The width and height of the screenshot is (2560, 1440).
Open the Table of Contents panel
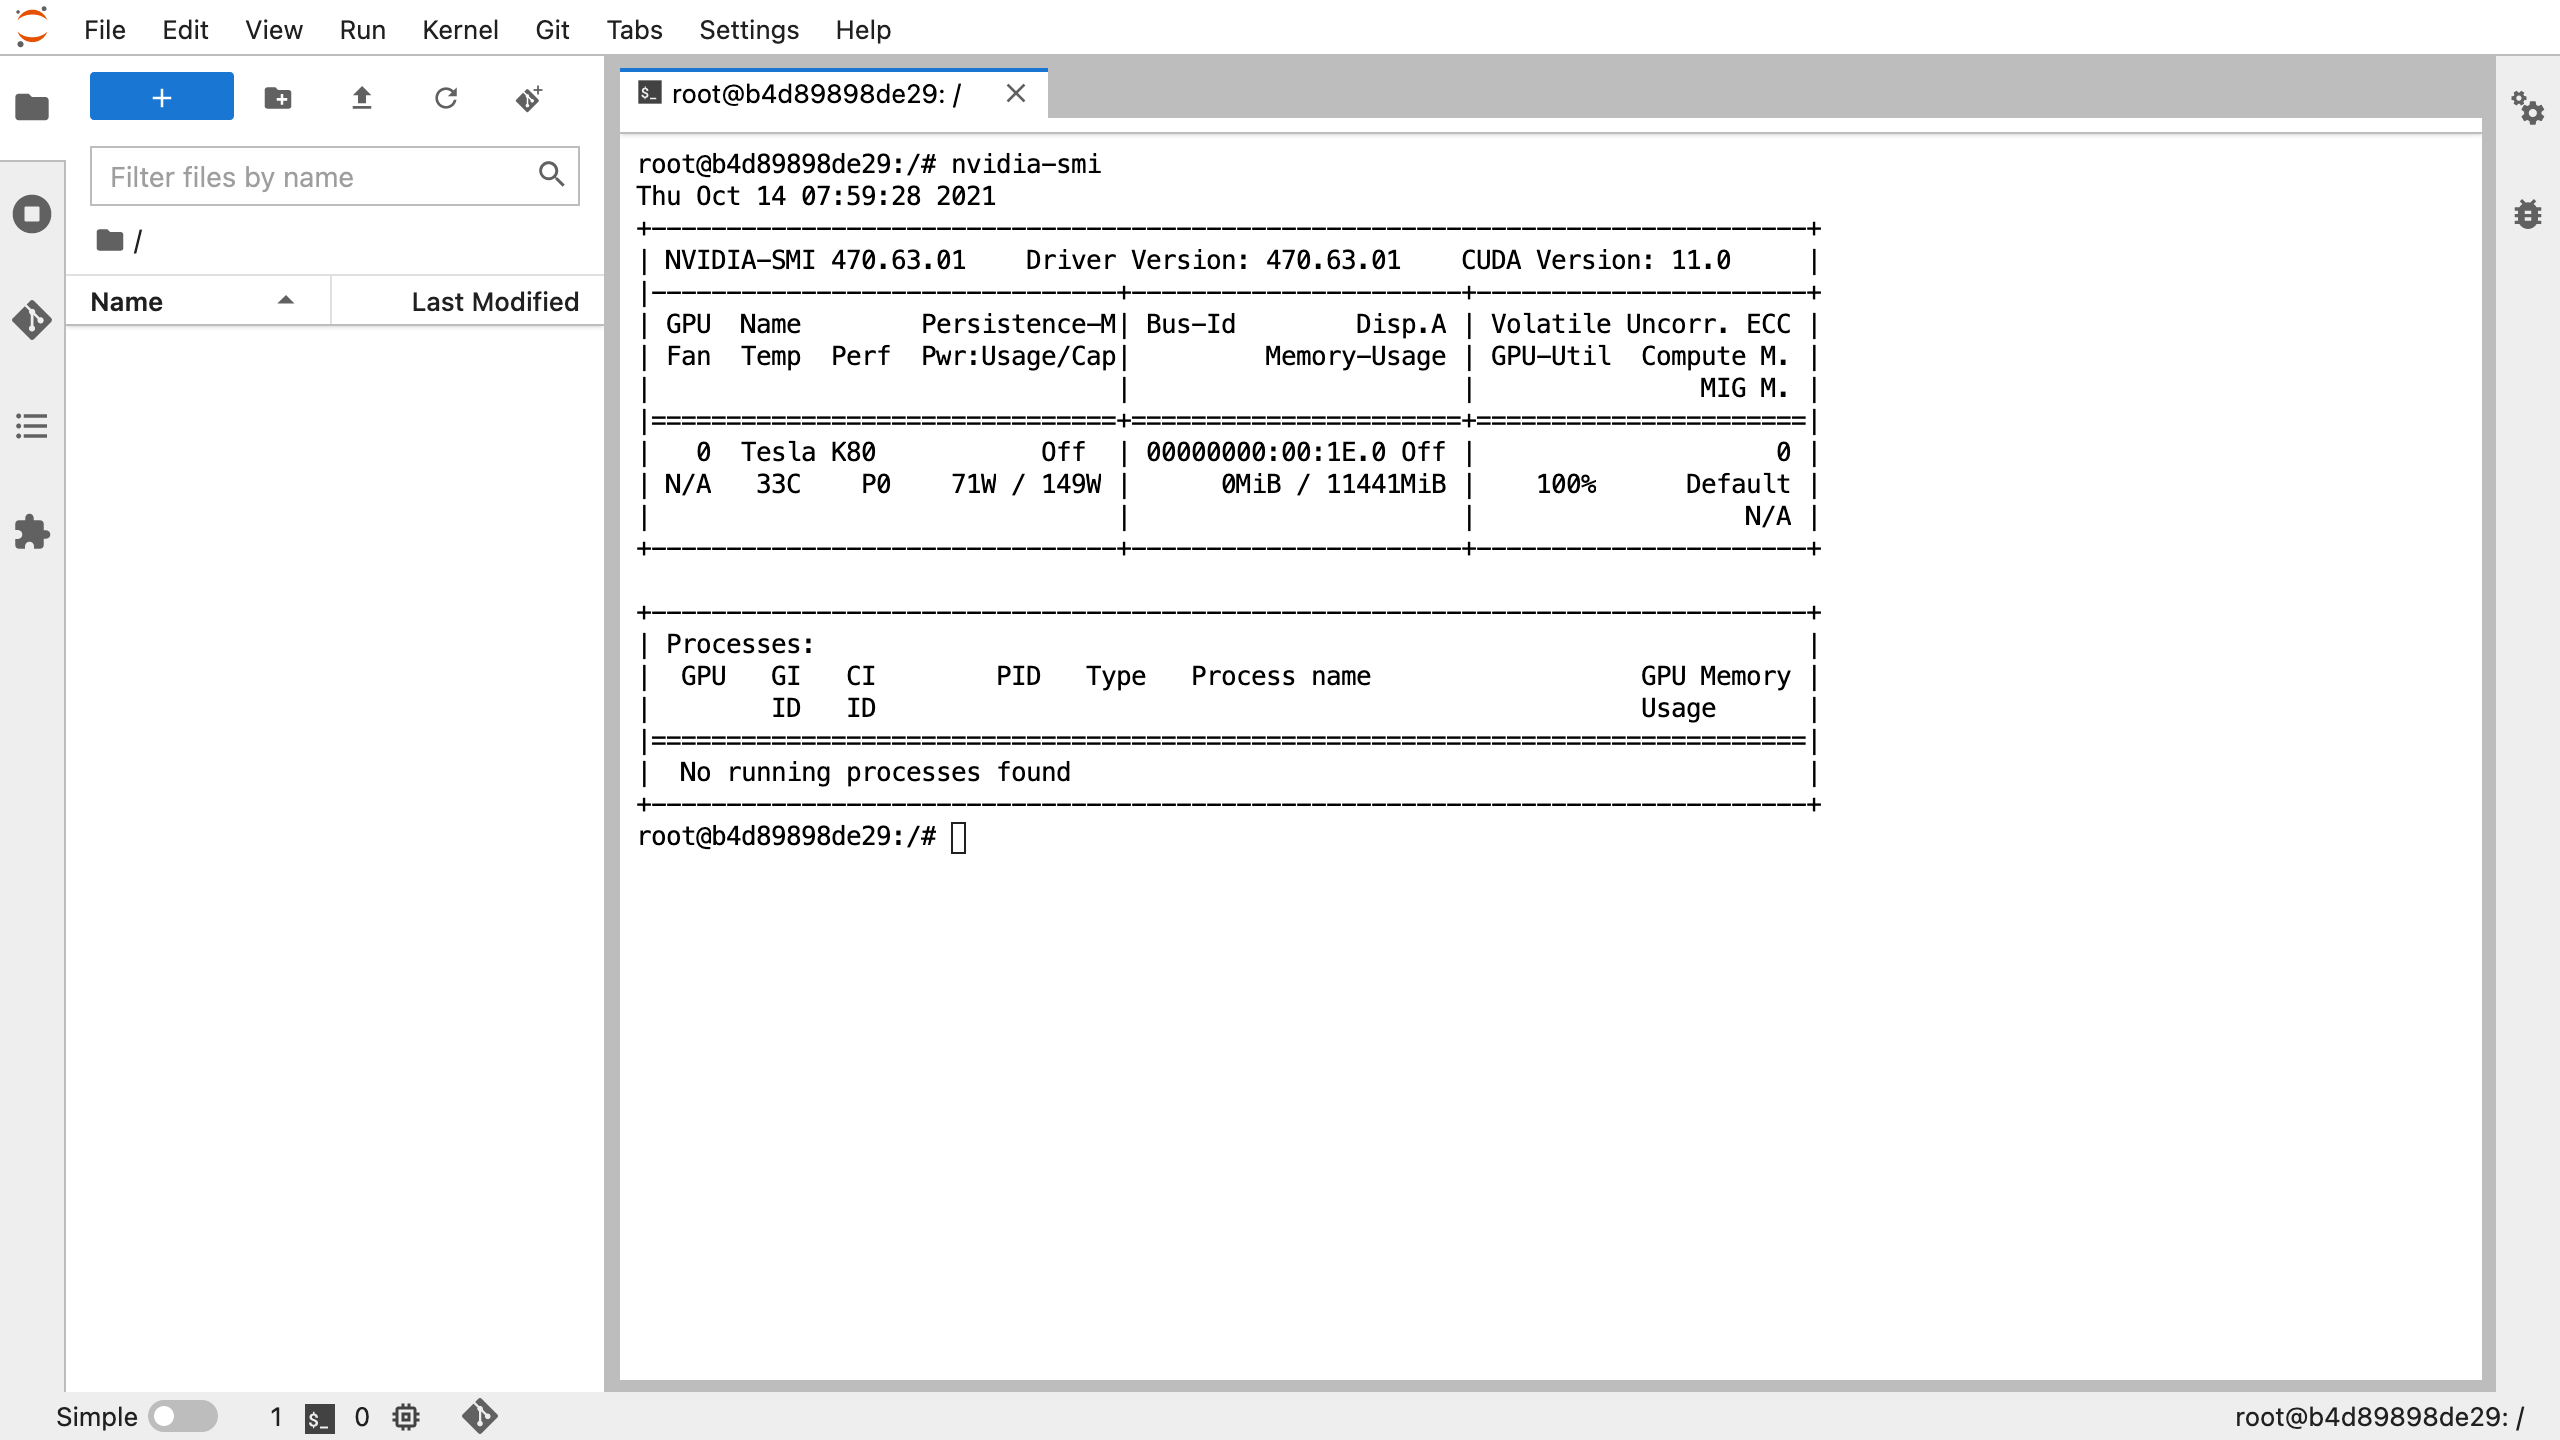point(32,427)
